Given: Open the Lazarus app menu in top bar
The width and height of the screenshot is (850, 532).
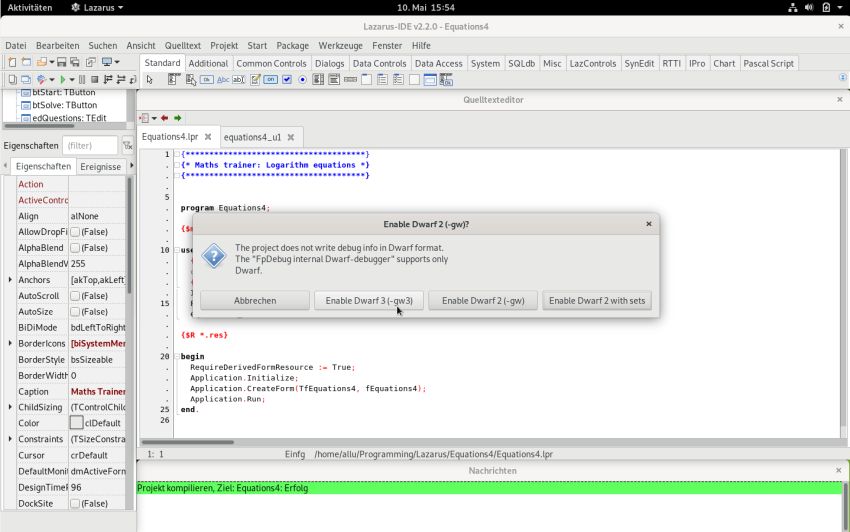Looking at the screenshot, I should [98, 8].
